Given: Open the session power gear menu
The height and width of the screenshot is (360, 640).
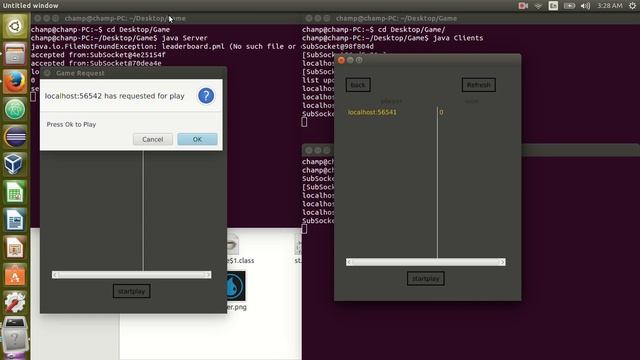Looking at the screenshot, I should point(632,6).
